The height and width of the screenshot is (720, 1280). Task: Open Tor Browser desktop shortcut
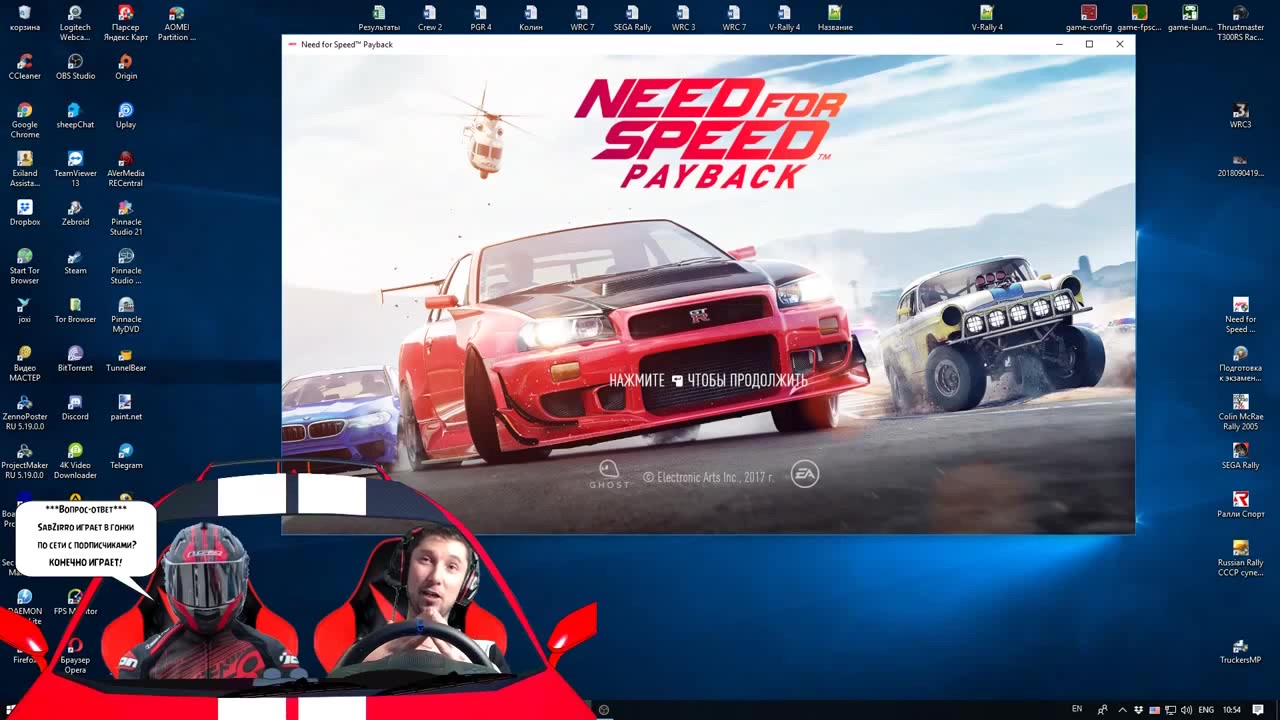point(75,311)
